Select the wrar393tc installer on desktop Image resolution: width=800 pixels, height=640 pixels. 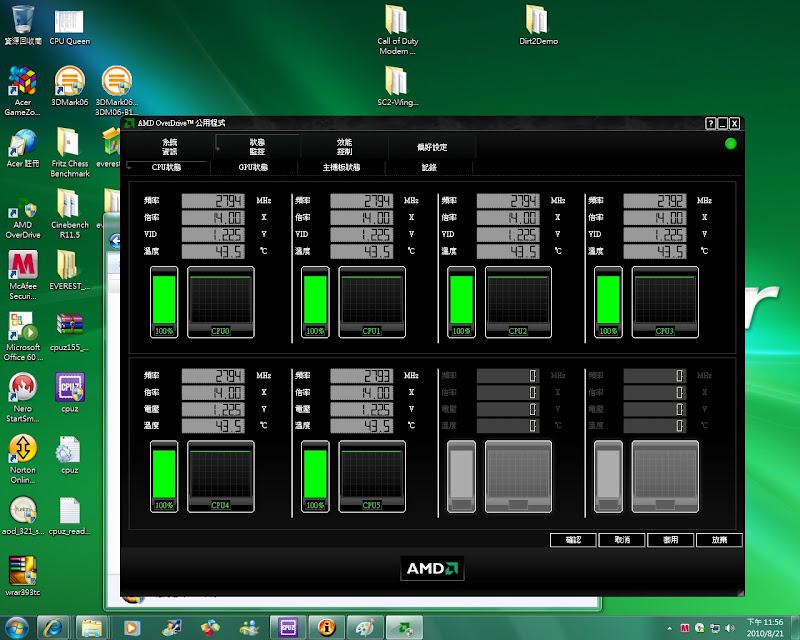22,576
